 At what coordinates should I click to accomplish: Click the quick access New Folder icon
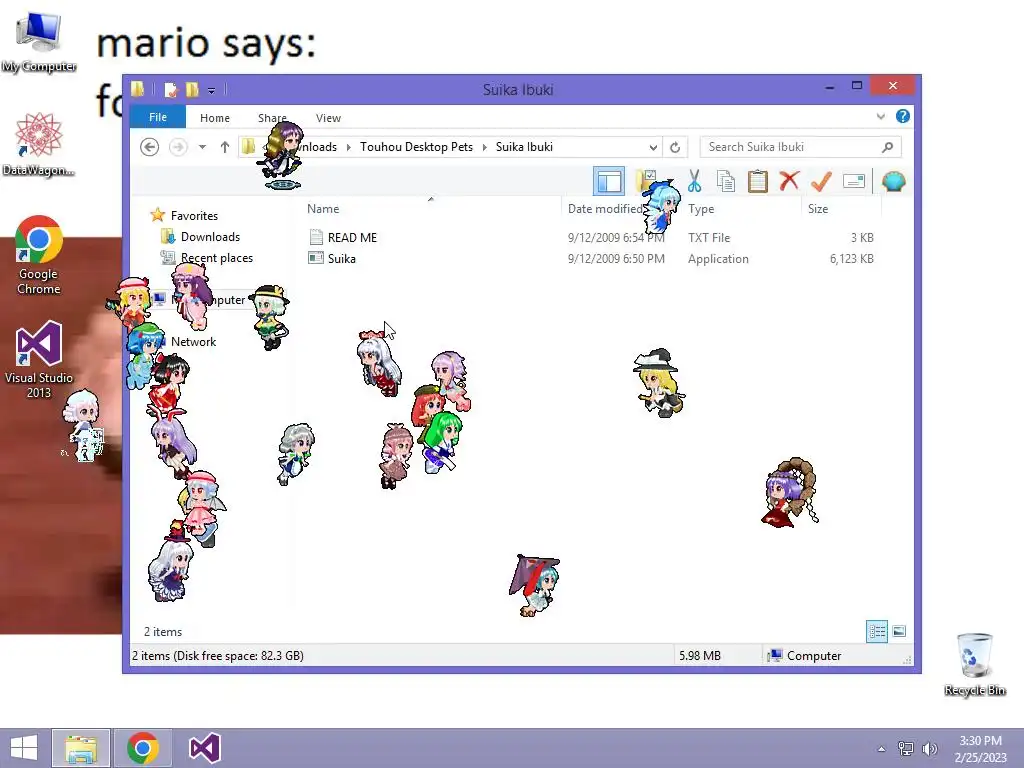click(x=192, y=89)
